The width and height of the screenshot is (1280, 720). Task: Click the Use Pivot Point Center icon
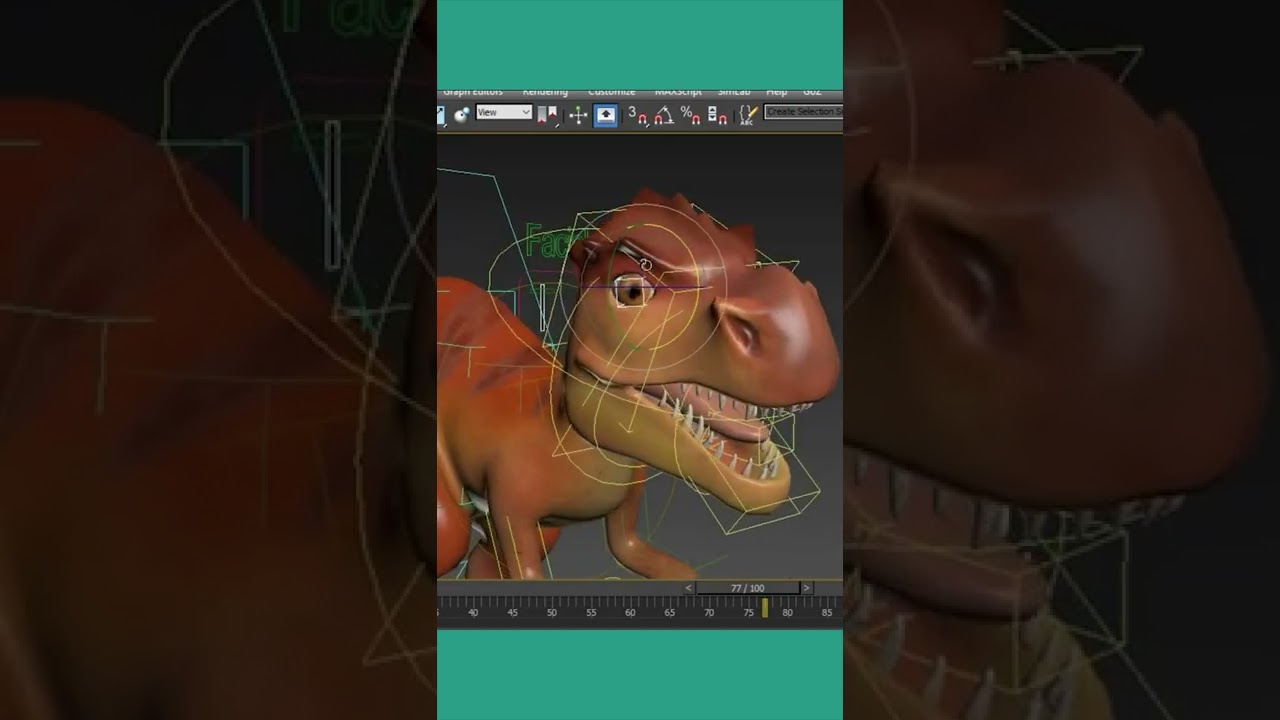click(548, 115)
